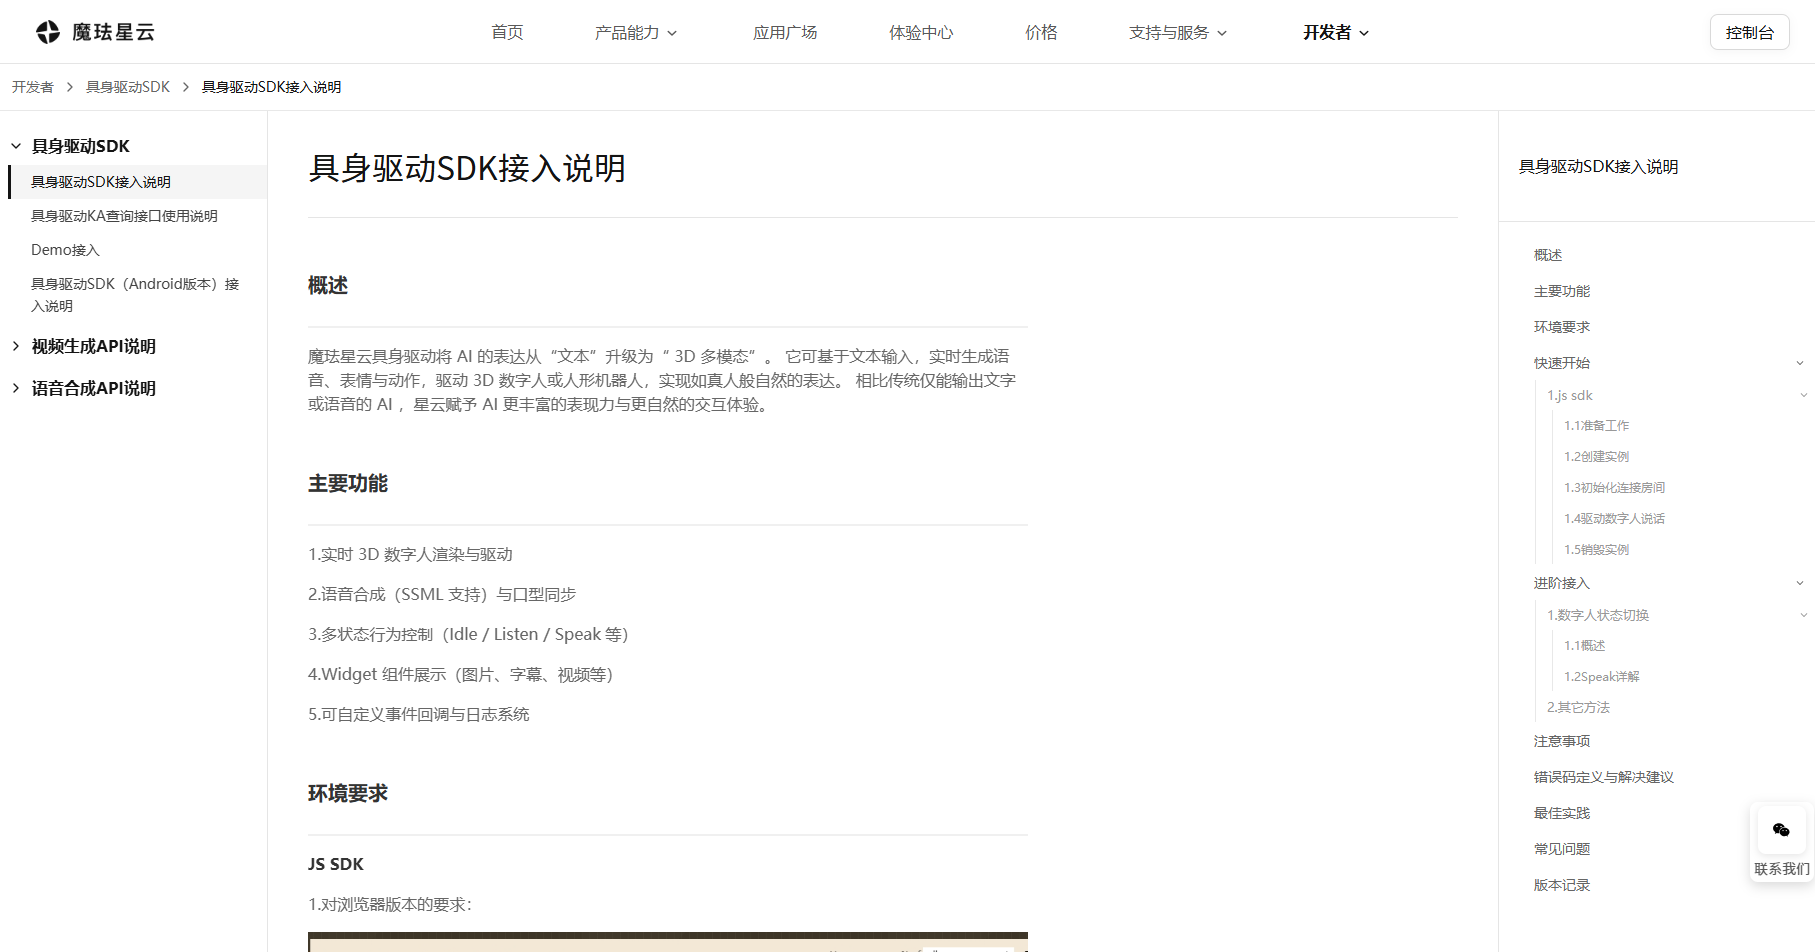The width and height of the screenshot is (1815, 952).
Task: Click the list item 3.多状态行为控制
Action: tap(468, 634)
